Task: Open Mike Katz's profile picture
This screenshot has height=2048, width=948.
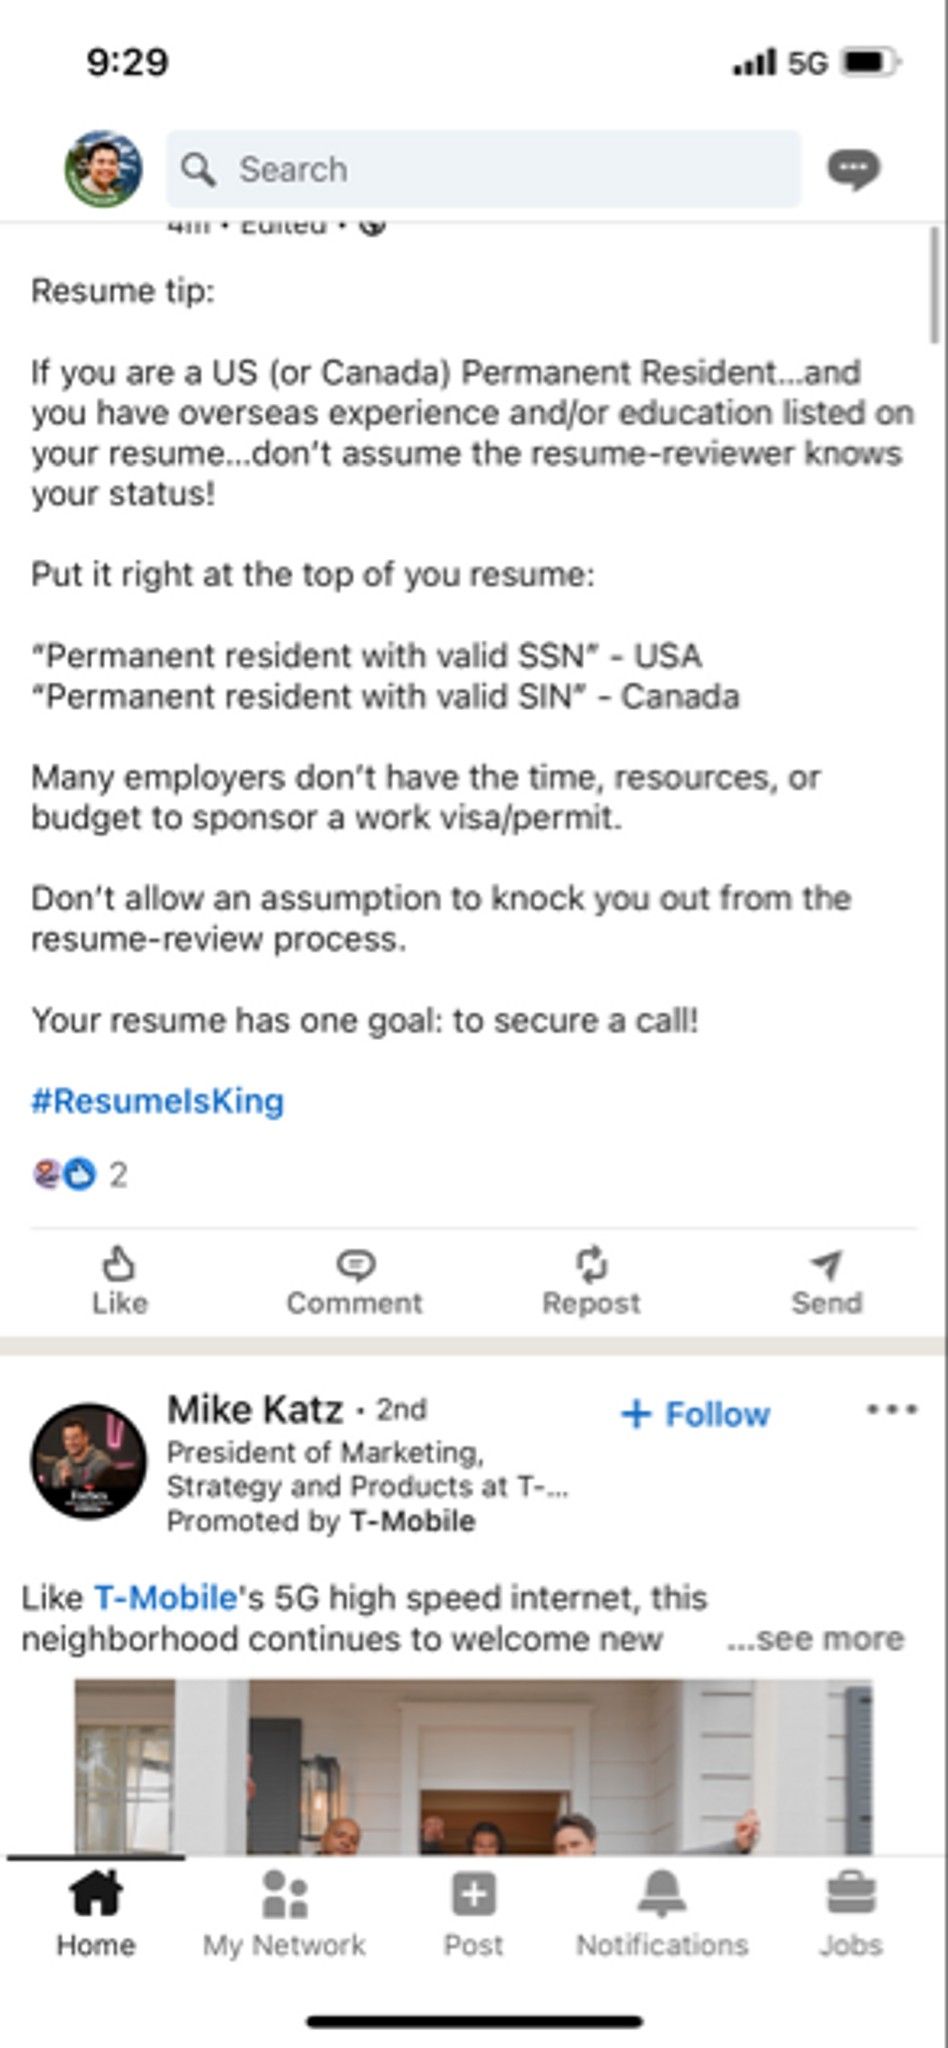Action: point(89,1461)
